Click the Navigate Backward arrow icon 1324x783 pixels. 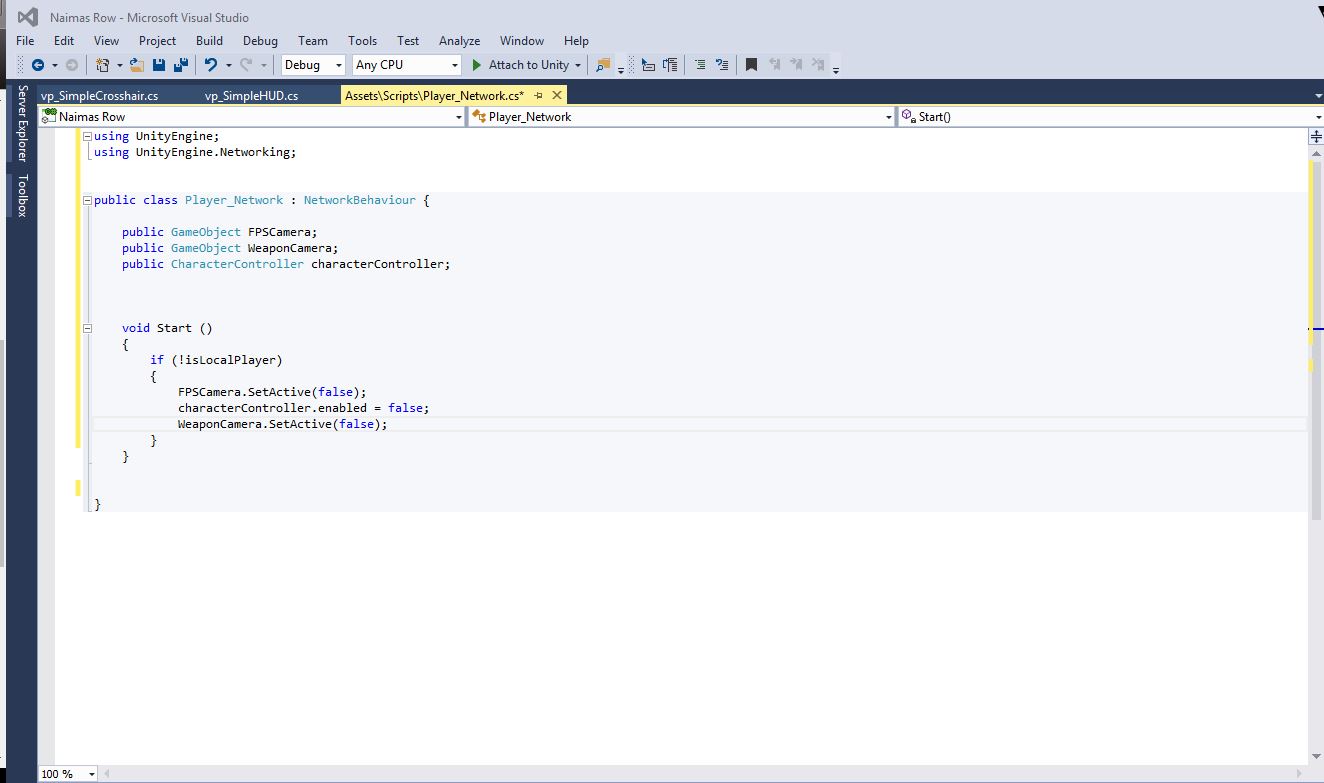pos(38,65)
